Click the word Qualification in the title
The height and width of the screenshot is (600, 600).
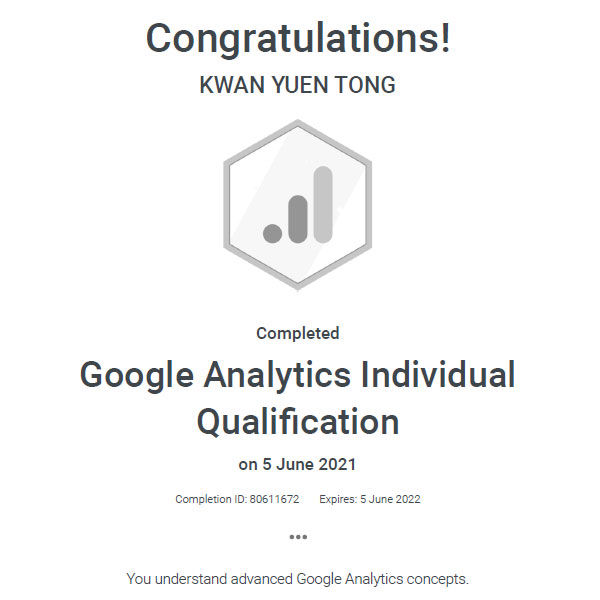pyautogui.click(x=298, y=421)
